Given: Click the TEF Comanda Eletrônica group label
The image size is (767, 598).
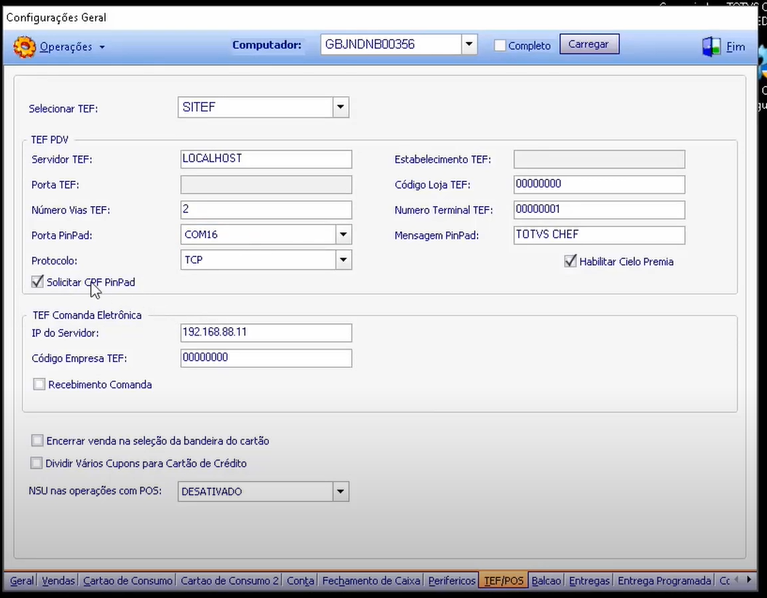Looking at the screenshot, I should tap(87, 315).
